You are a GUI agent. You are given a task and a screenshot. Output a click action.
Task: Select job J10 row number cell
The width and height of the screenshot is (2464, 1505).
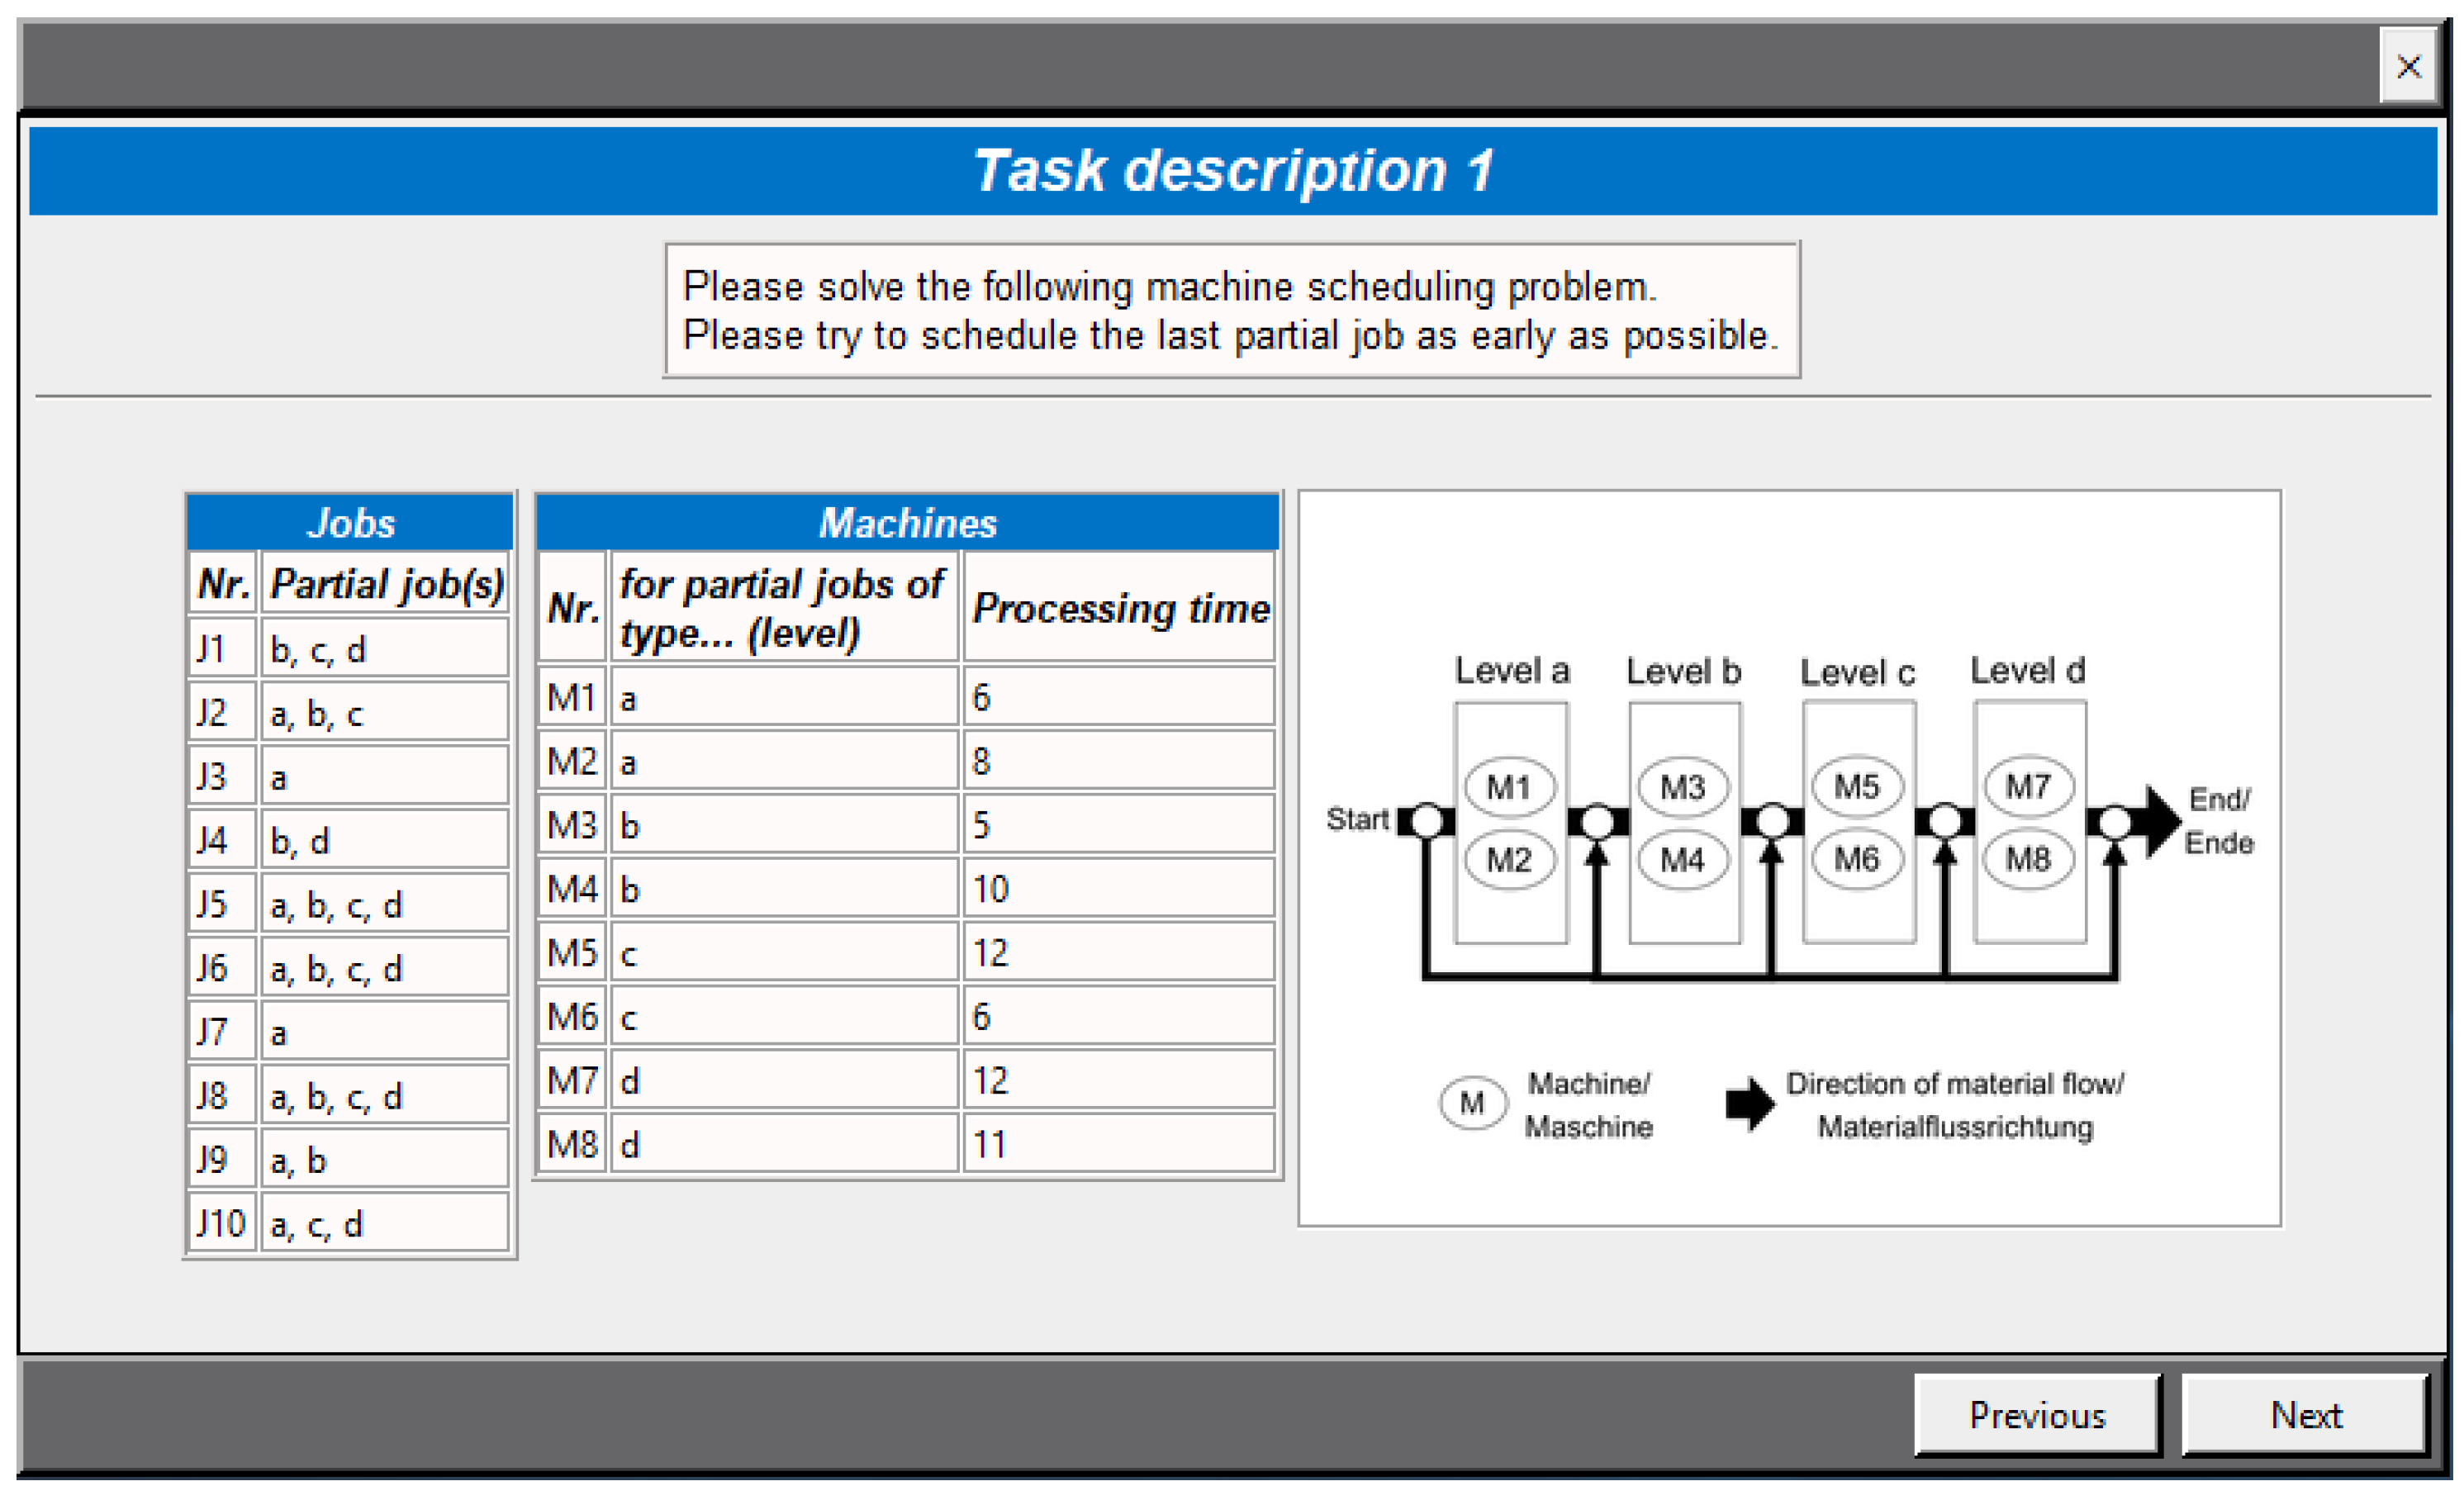(222, 1223)
